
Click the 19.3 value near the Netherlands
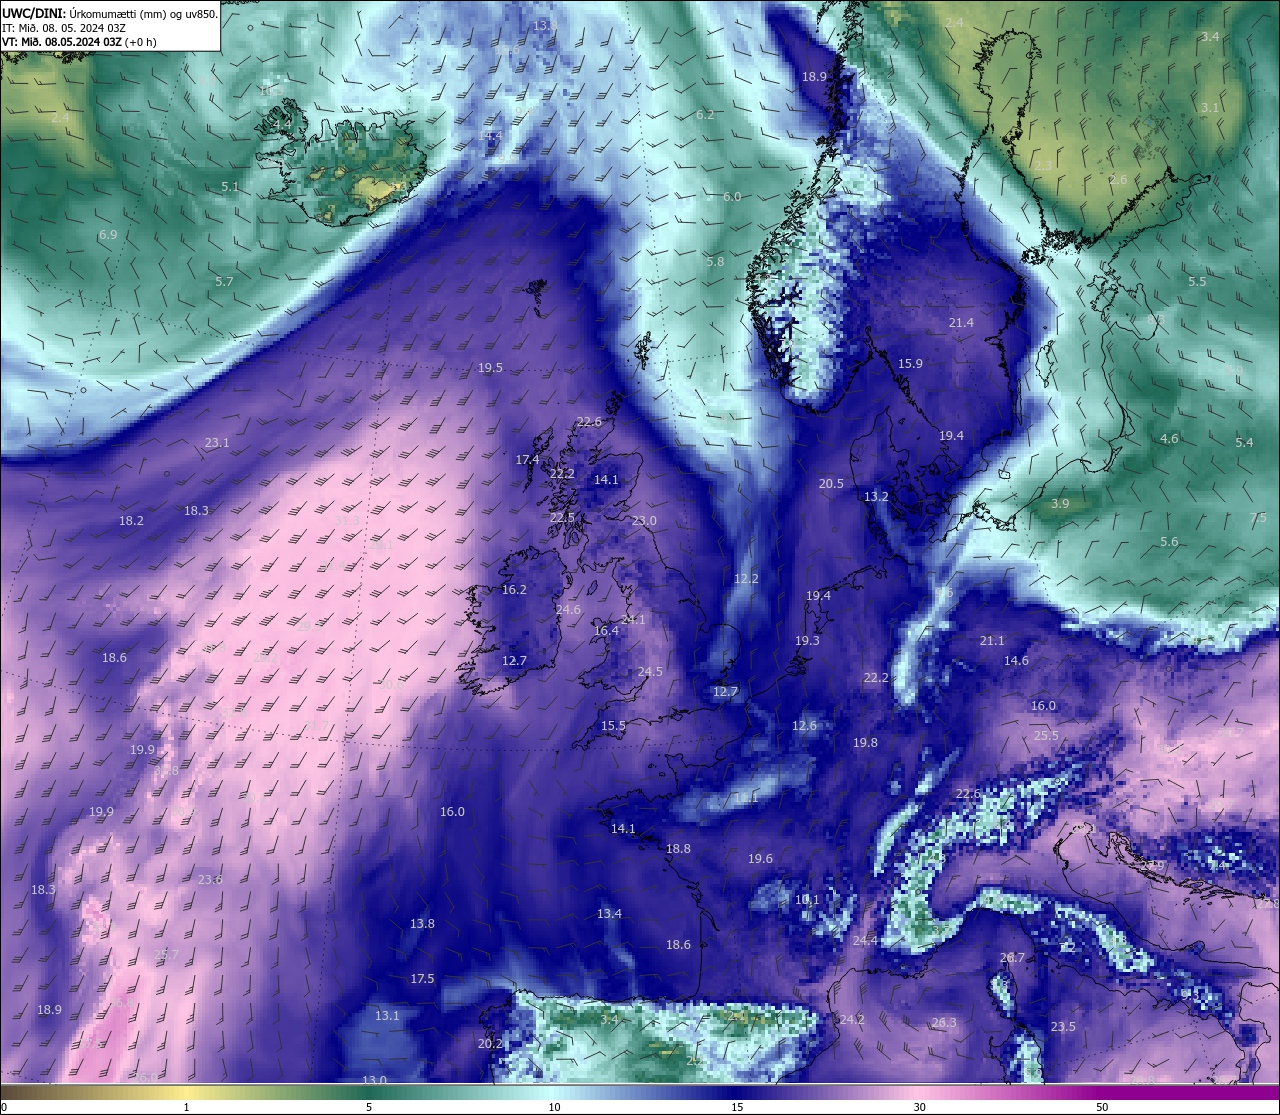(x=807, y=641)
